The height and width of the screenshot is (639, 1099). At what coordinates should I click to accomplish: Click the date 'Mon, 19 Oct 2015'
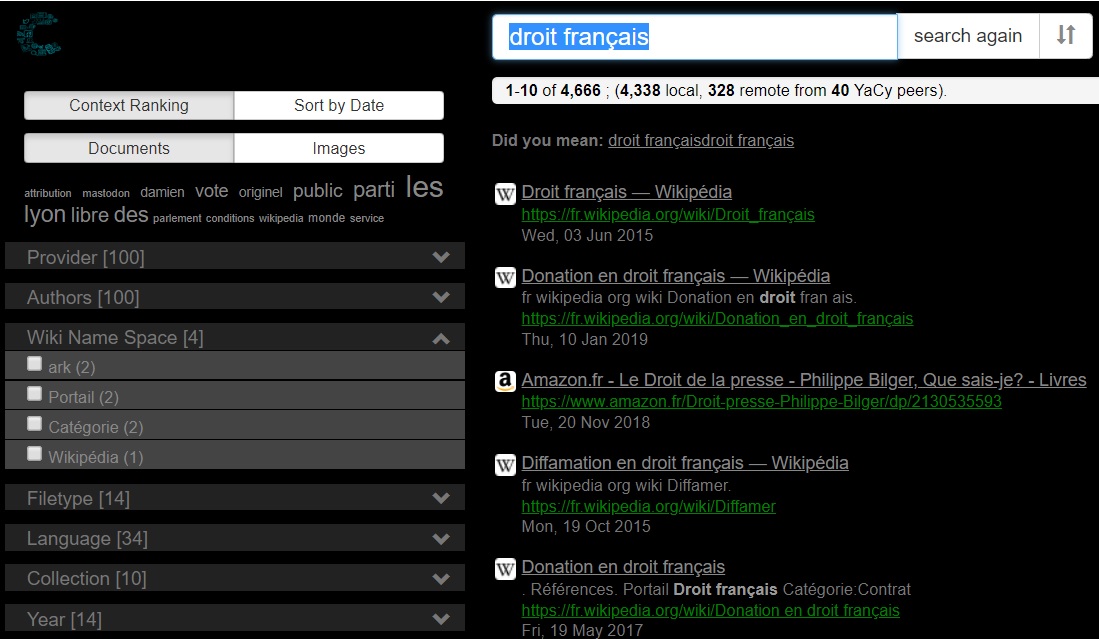[586, 526]
